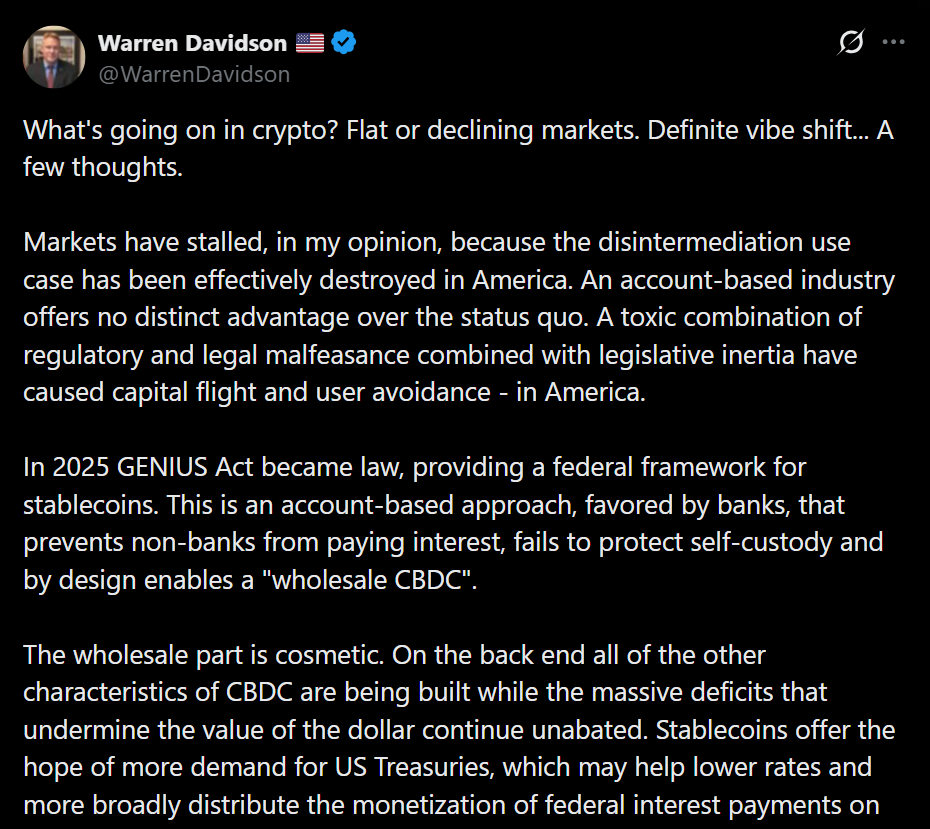Open Grok explain-this-post icon
The width and height of the screenshot is (930, 829).
pos(851,43)
